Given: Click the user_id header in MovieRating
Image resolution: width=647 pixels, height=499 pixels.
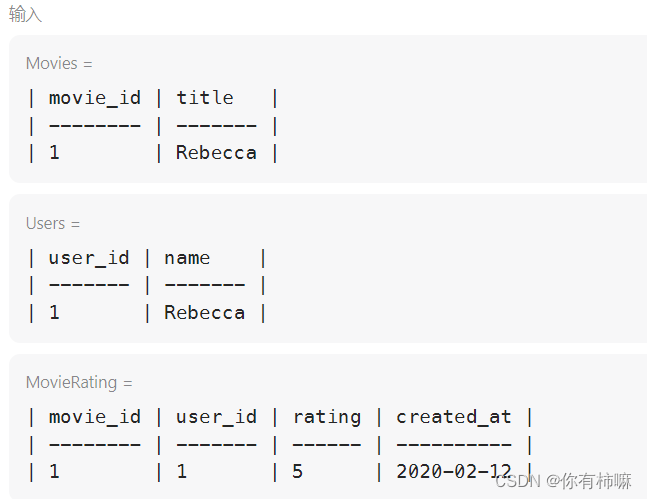Looking at the screenshot, I should pyautogui.click(x=216, y=417).
